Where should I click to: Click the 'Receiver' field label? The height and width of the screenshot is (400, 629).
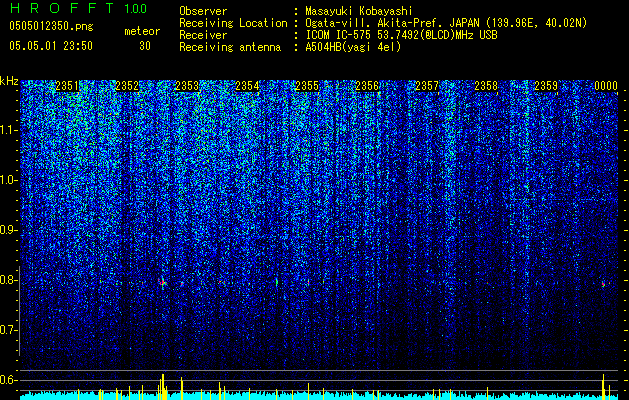click(203, 35)
